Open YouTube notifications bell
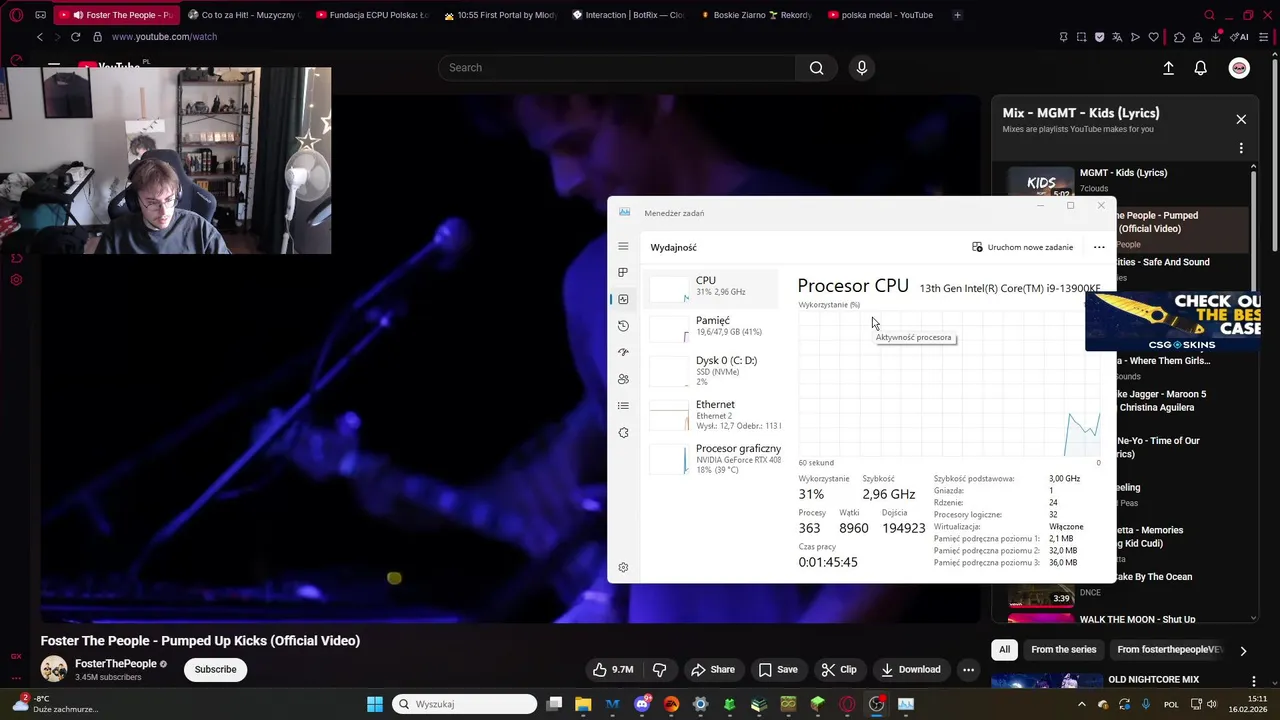This screenshot has height=720, width=1280. (1201, 68)
